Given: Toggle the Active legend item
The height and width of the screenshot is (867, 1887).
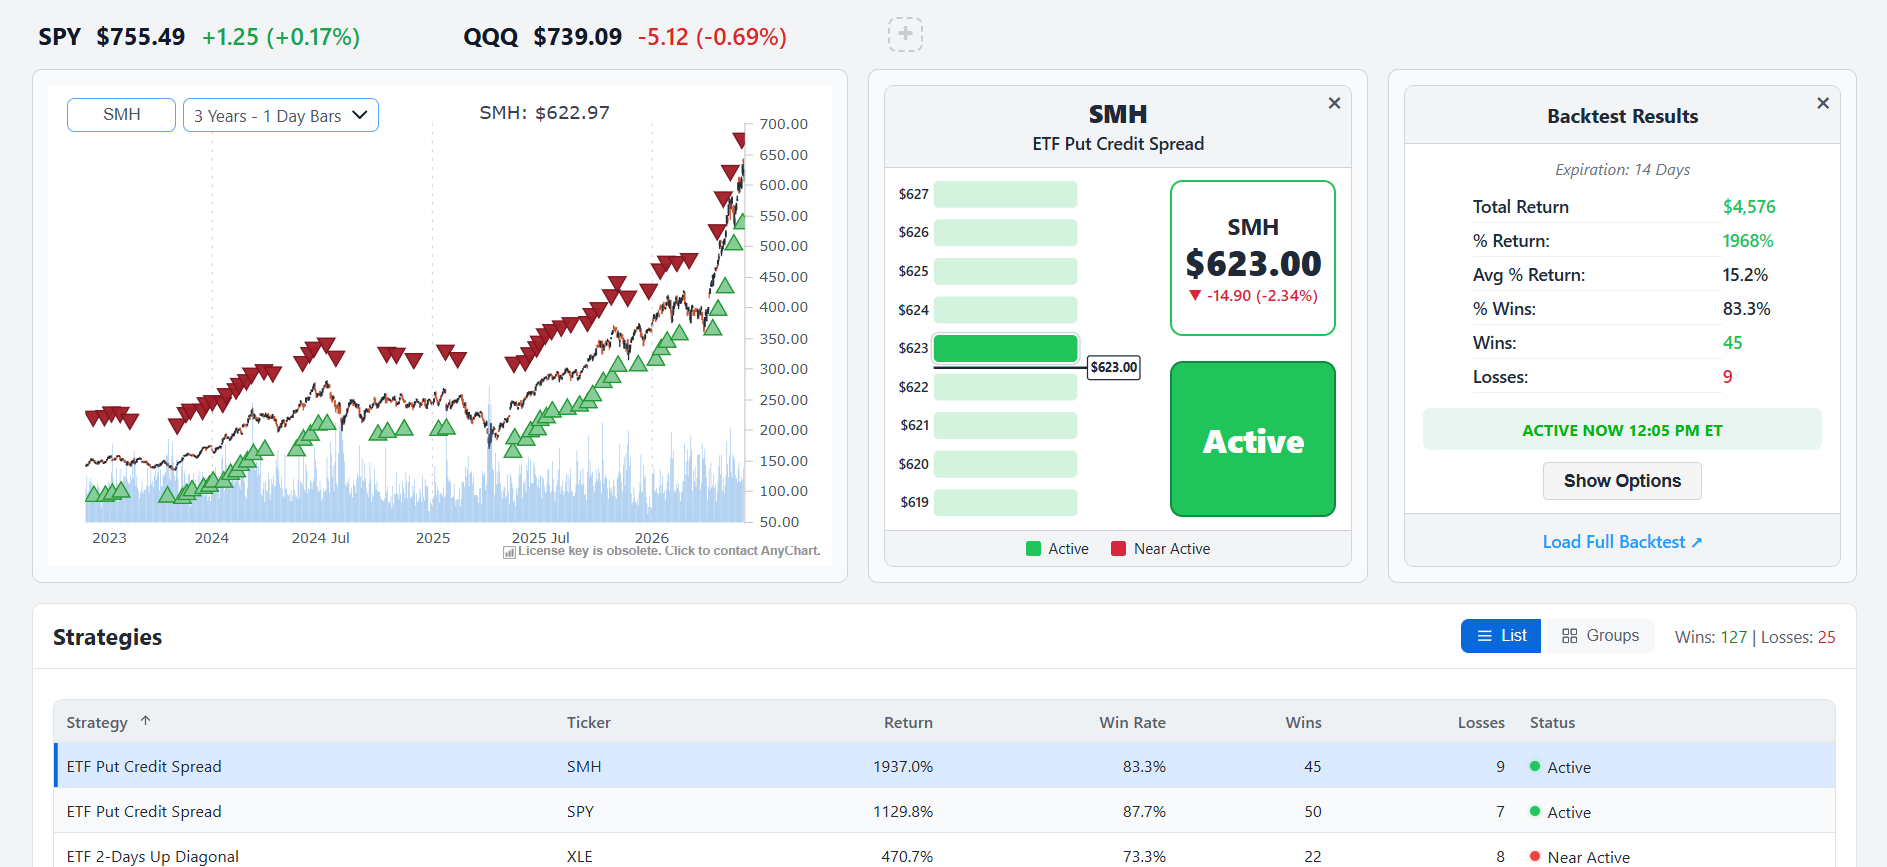Looking at the screenshot, I should 1057,549.
